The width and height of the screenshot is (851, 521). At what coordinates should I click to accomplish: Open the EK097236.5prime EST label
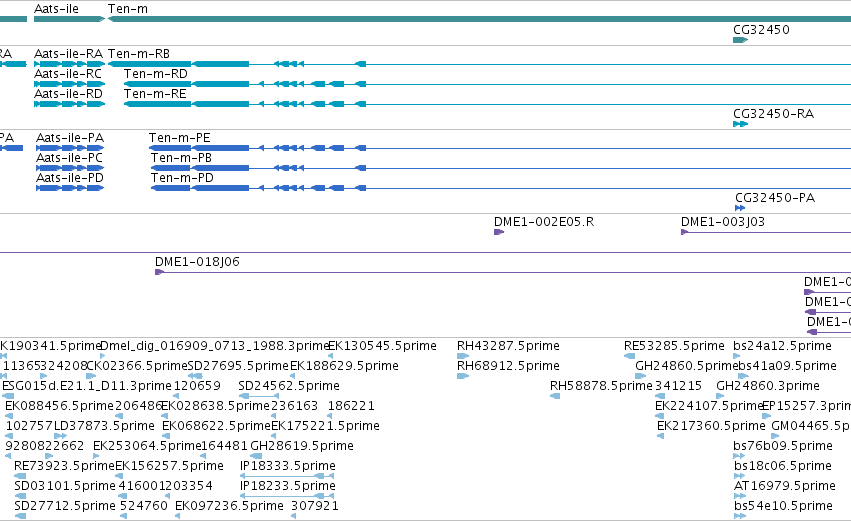click(x=229, y=506)
